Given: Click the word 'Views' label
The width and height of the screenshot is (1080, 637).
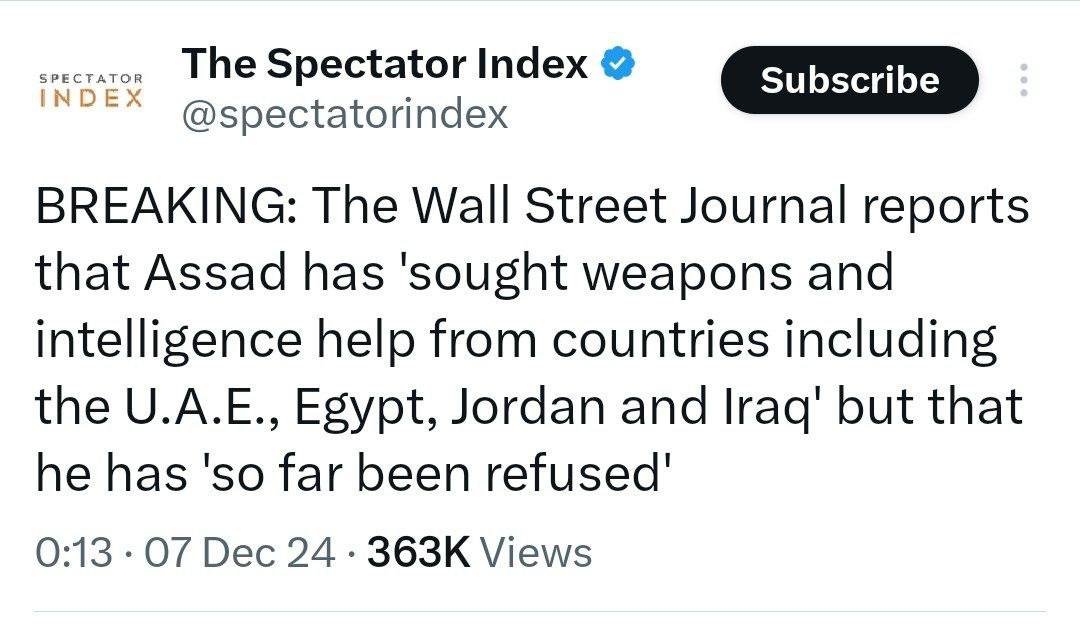Looking at the screenshot, I should coord(536,552).
